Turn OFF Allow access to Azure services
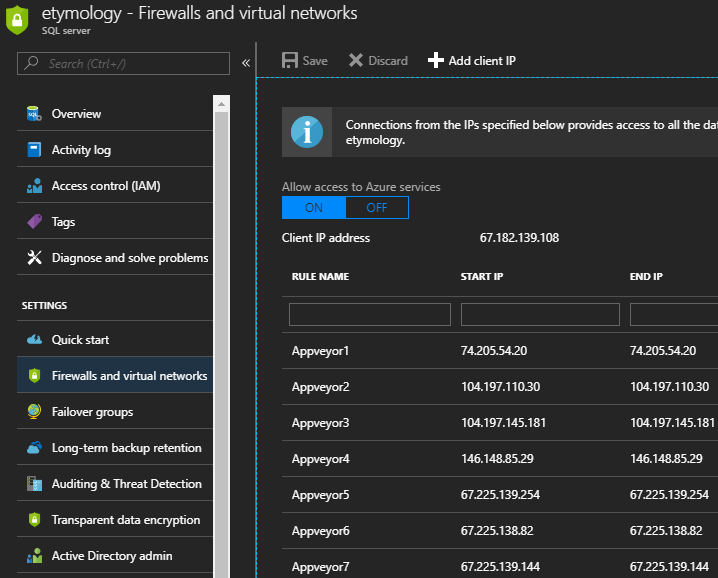This screenshot has width=718, height=578. click(377, 207)
